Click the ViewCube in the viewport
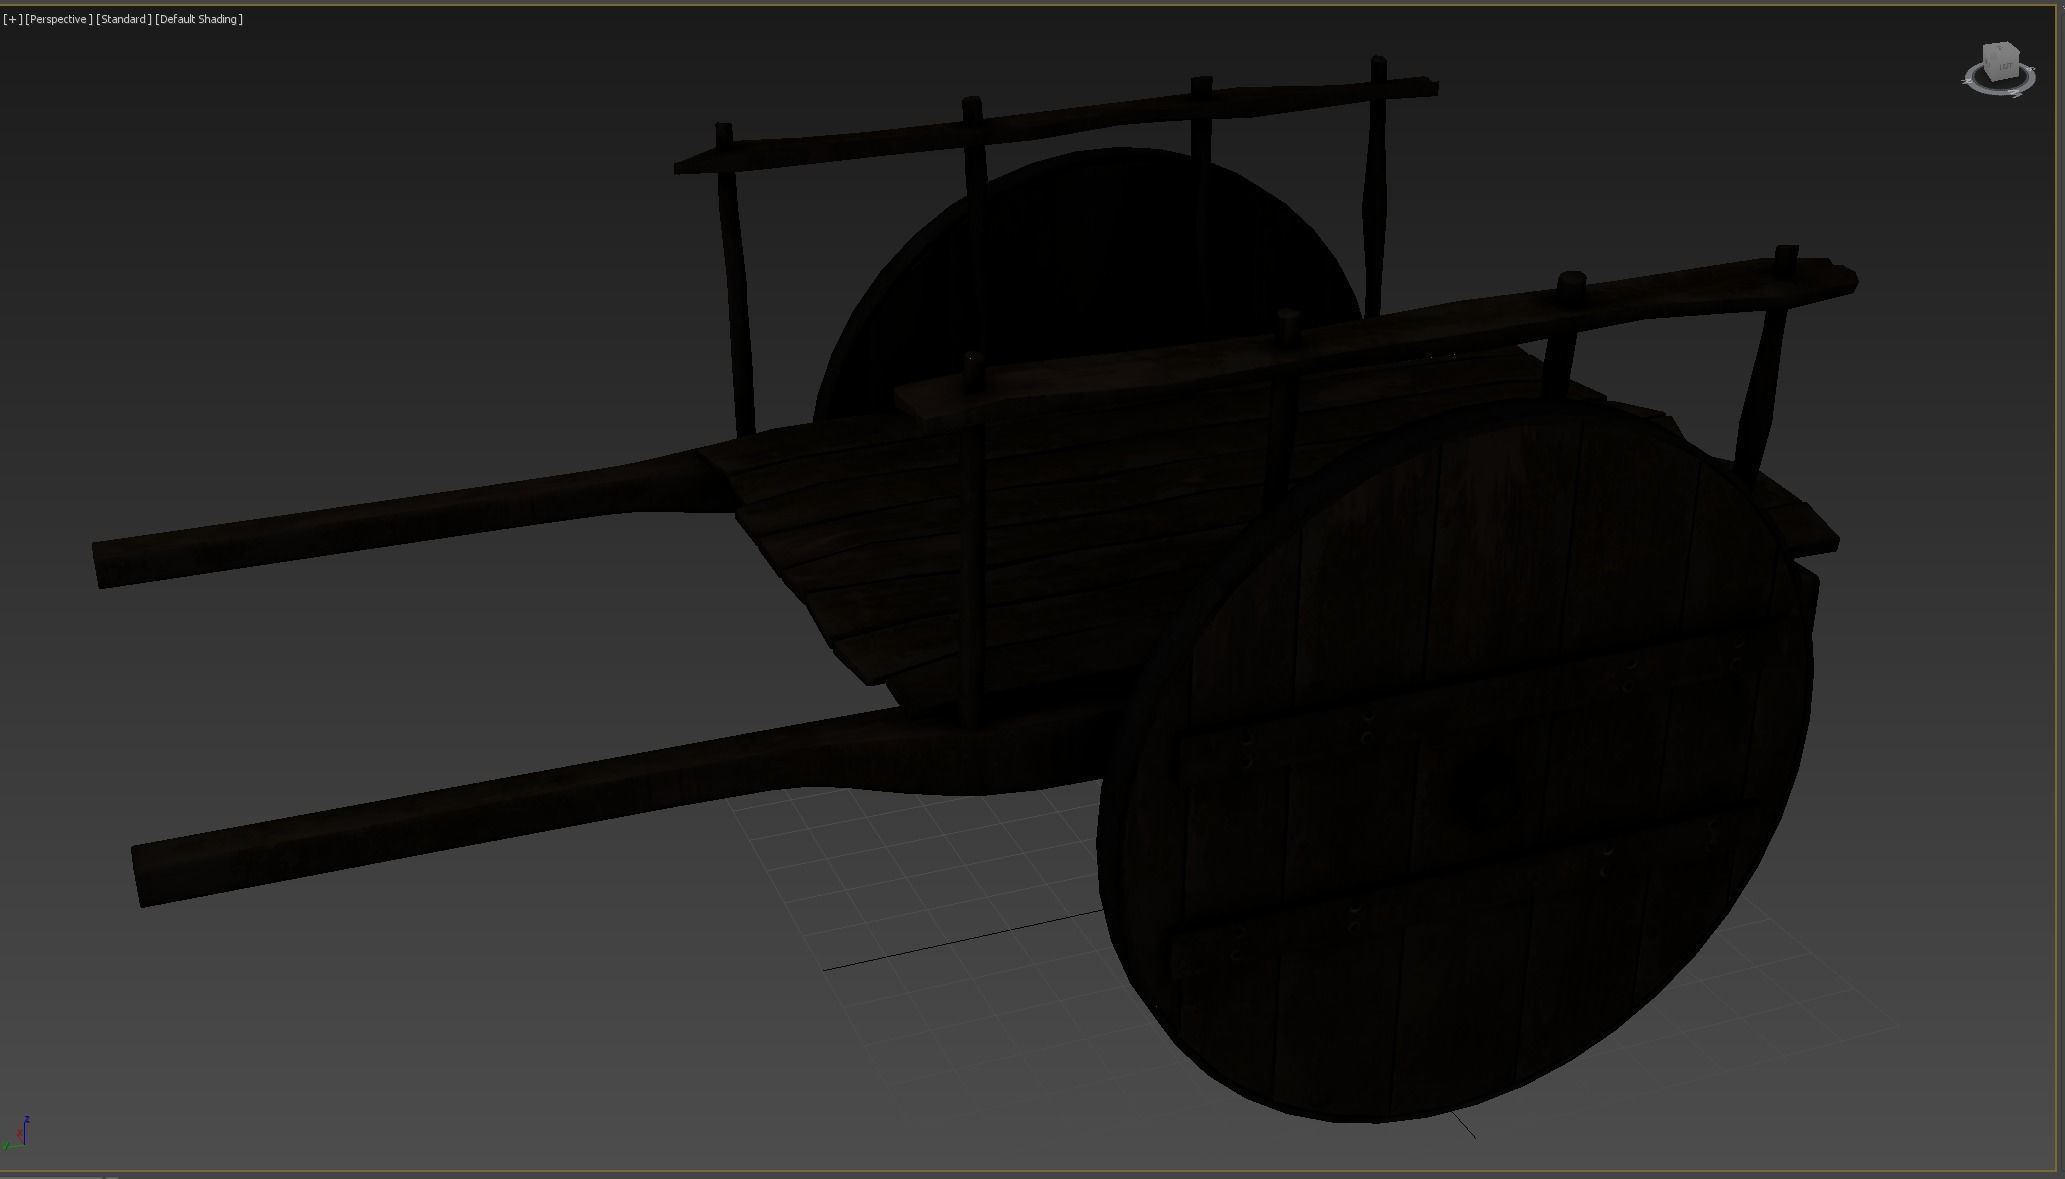 [2001, 61]
